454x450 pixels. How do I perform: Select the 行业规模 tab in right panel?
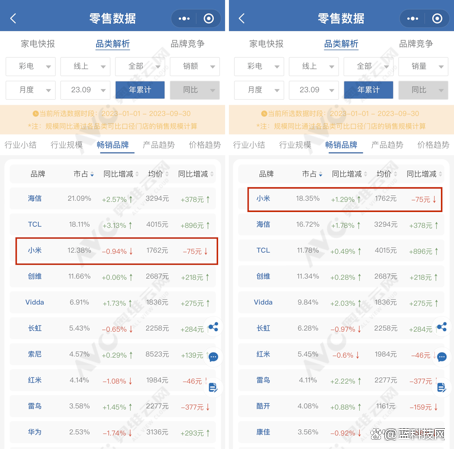pyautogui.click(x=295, y=145)
